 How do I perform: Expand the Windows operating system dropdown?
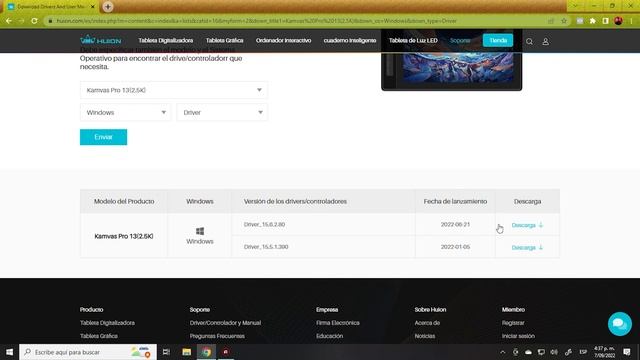click(126, 112)
